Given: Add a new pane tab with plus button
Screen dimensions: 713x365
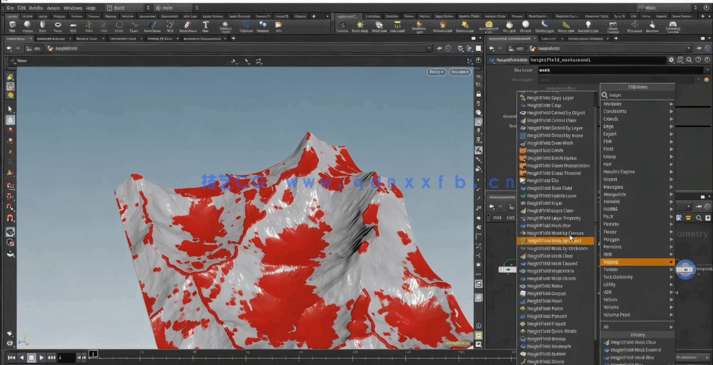Looking at the screenshot, I should [233, 39].
